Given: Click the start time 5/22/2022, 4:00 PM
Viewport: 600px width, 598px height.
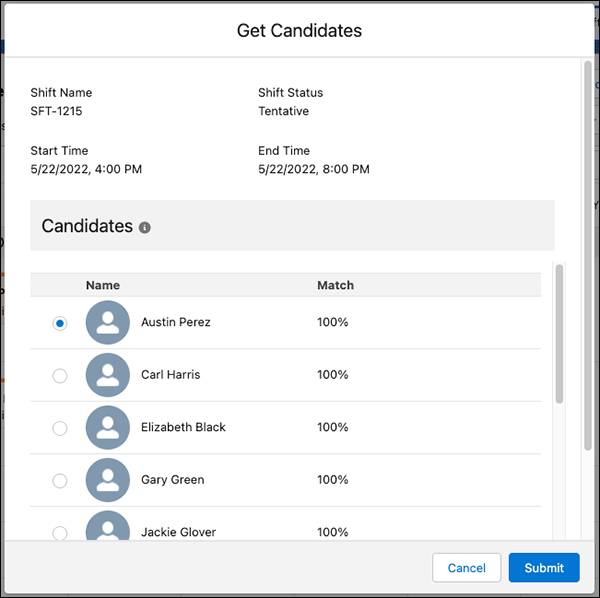Looking at the screenshot, I should point(86,169).
